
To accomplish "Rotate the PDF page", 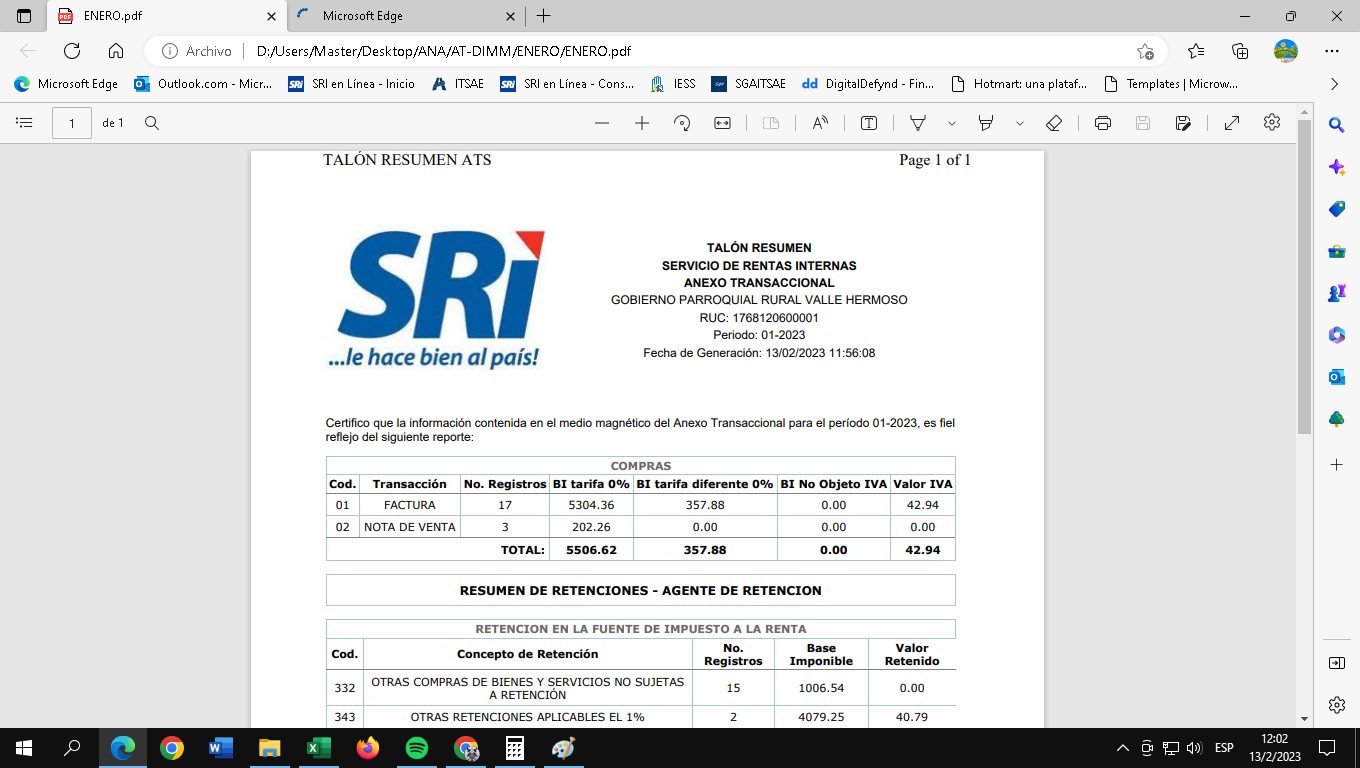I will [x=682, y=123].
